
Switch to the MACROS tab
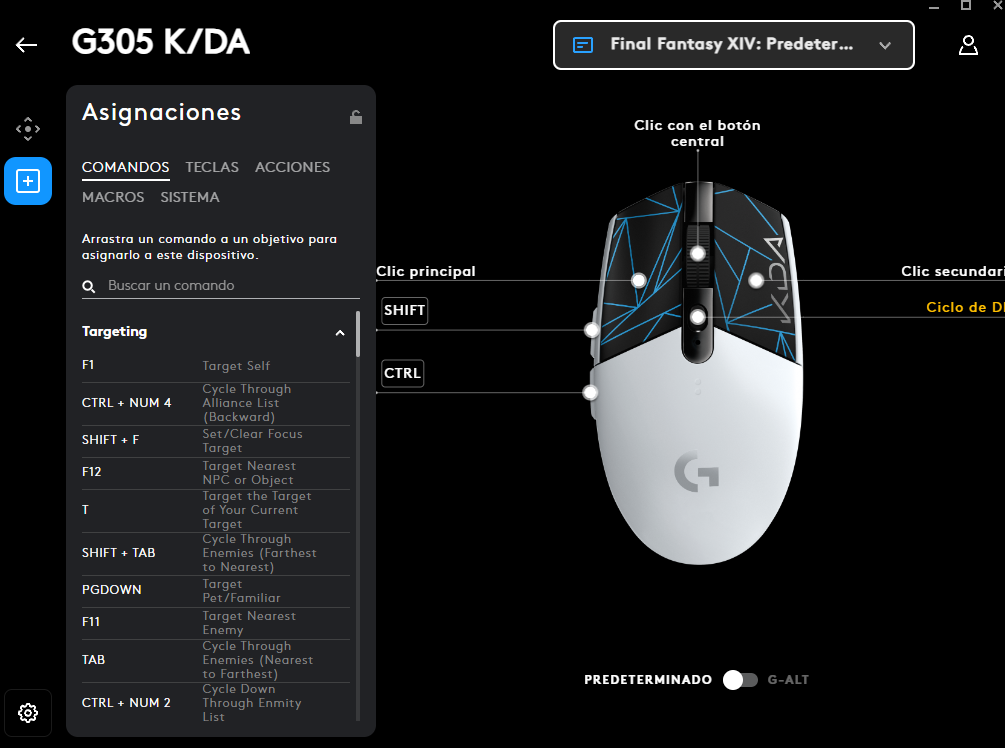[x=113, y=197]
